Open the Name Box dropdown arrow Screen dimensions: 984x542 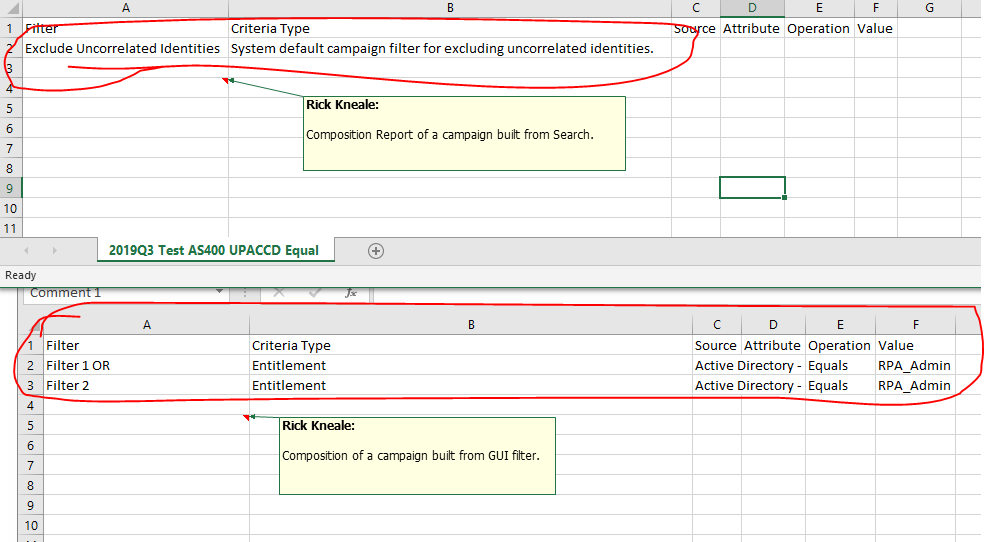coord(220,293)
